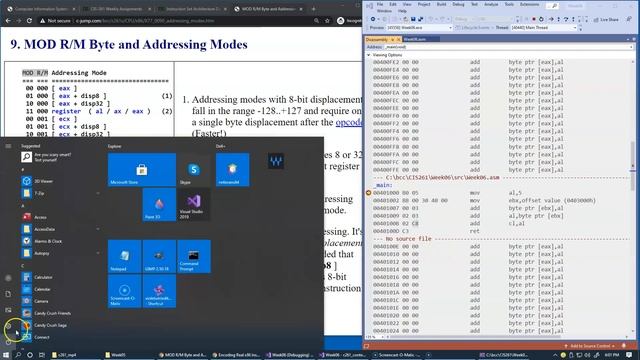Screen dimensions: 640x360
Task: Follow the opcode hyperlink on webpage
Action: coord(349,122)
